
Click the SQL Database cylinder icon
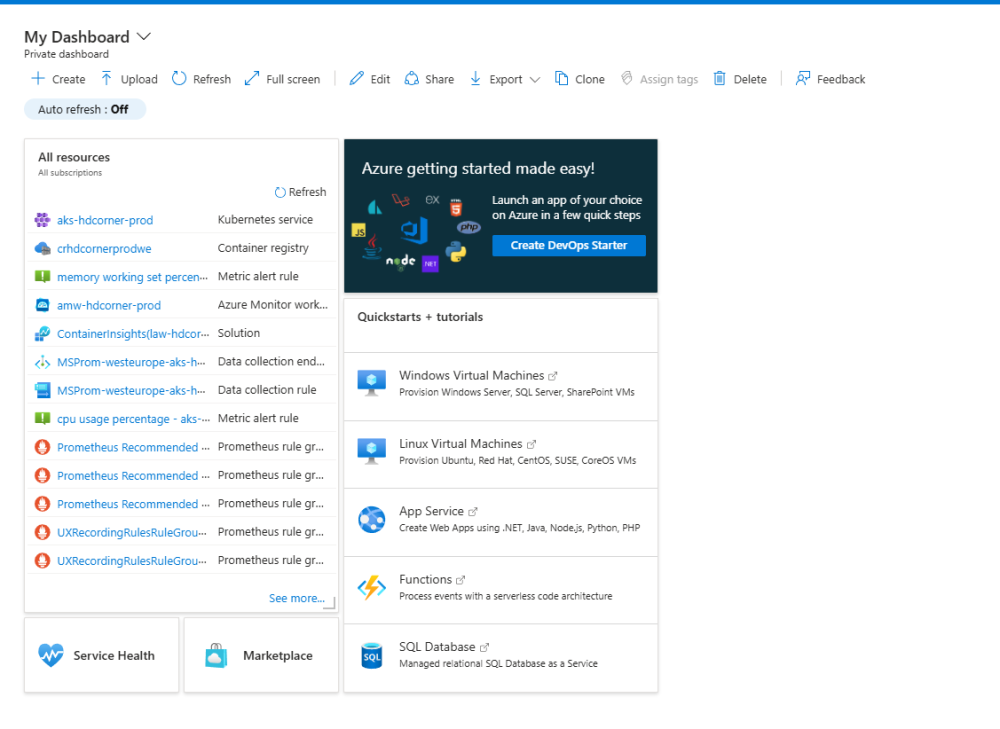point(371,656)
